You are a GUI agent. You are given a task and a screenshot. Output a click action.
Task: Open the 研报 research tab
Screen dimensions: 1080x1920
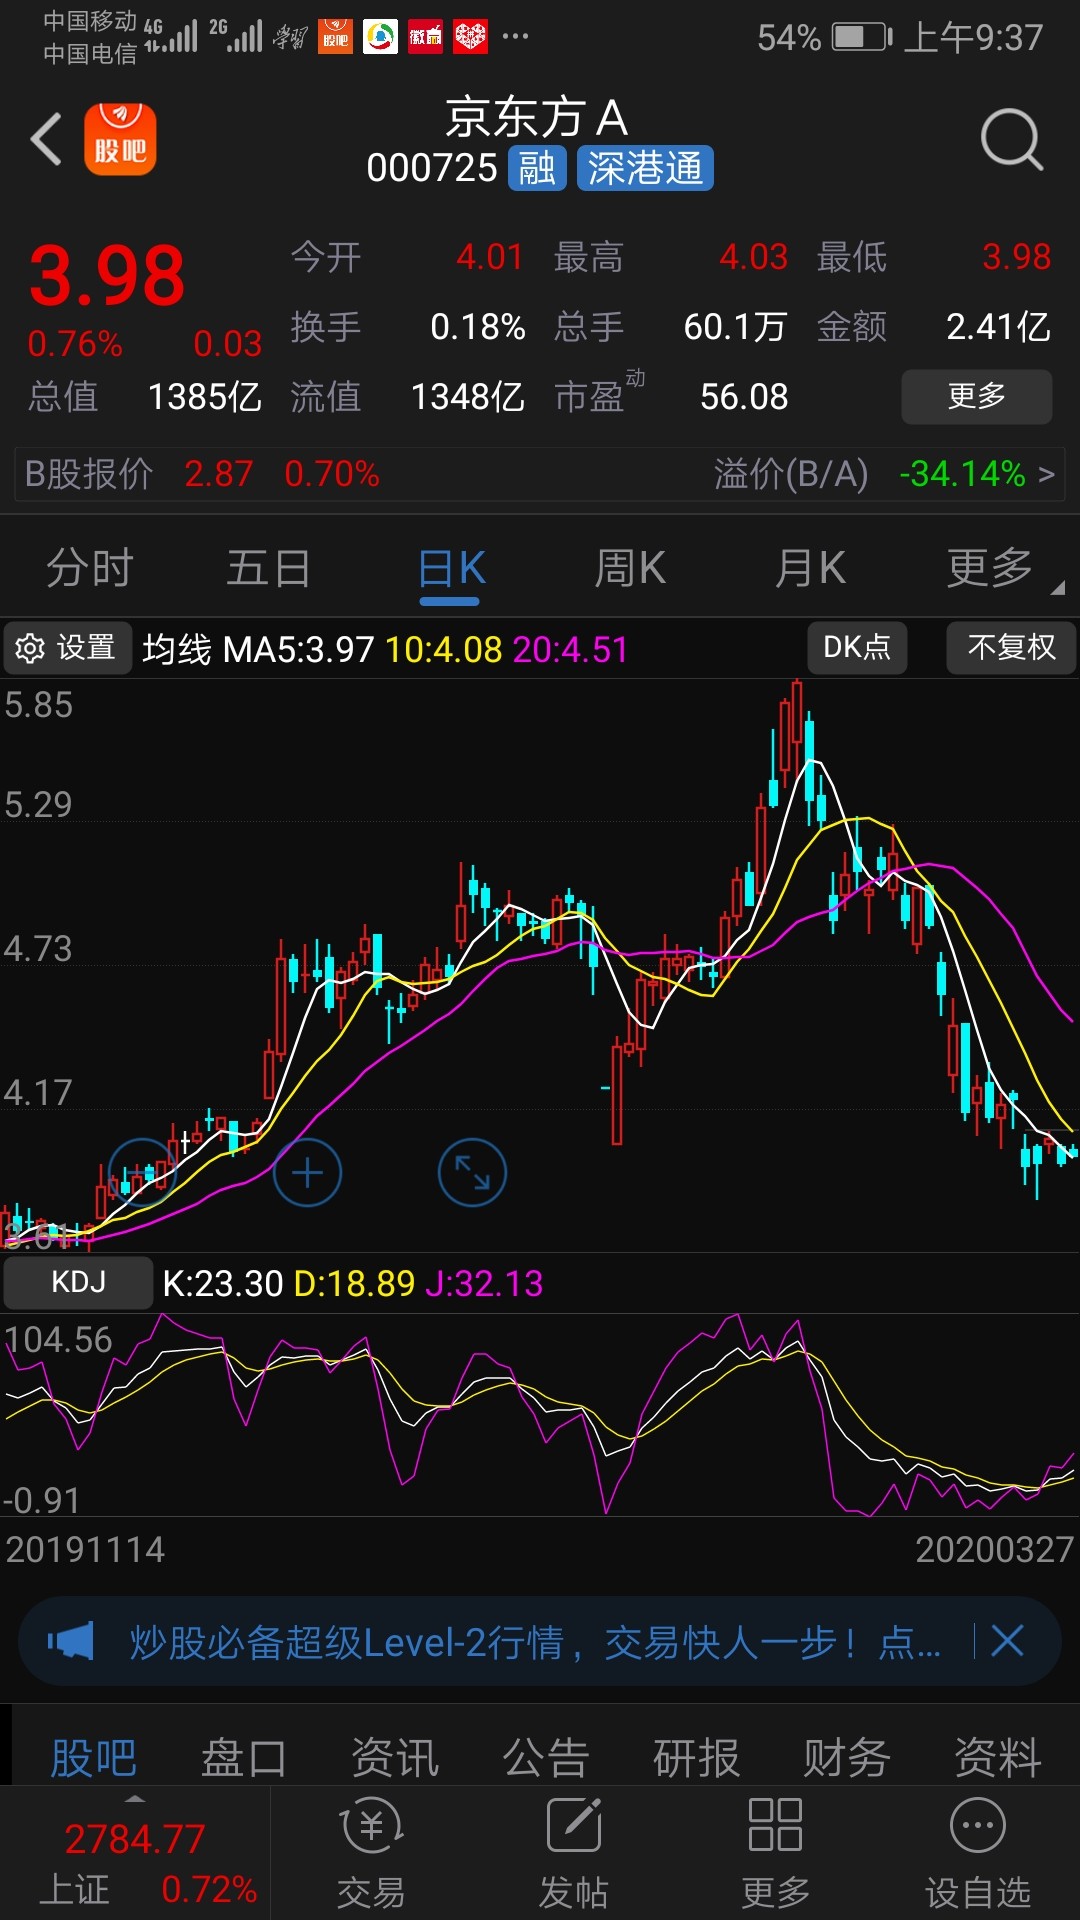pos(696,1758)
